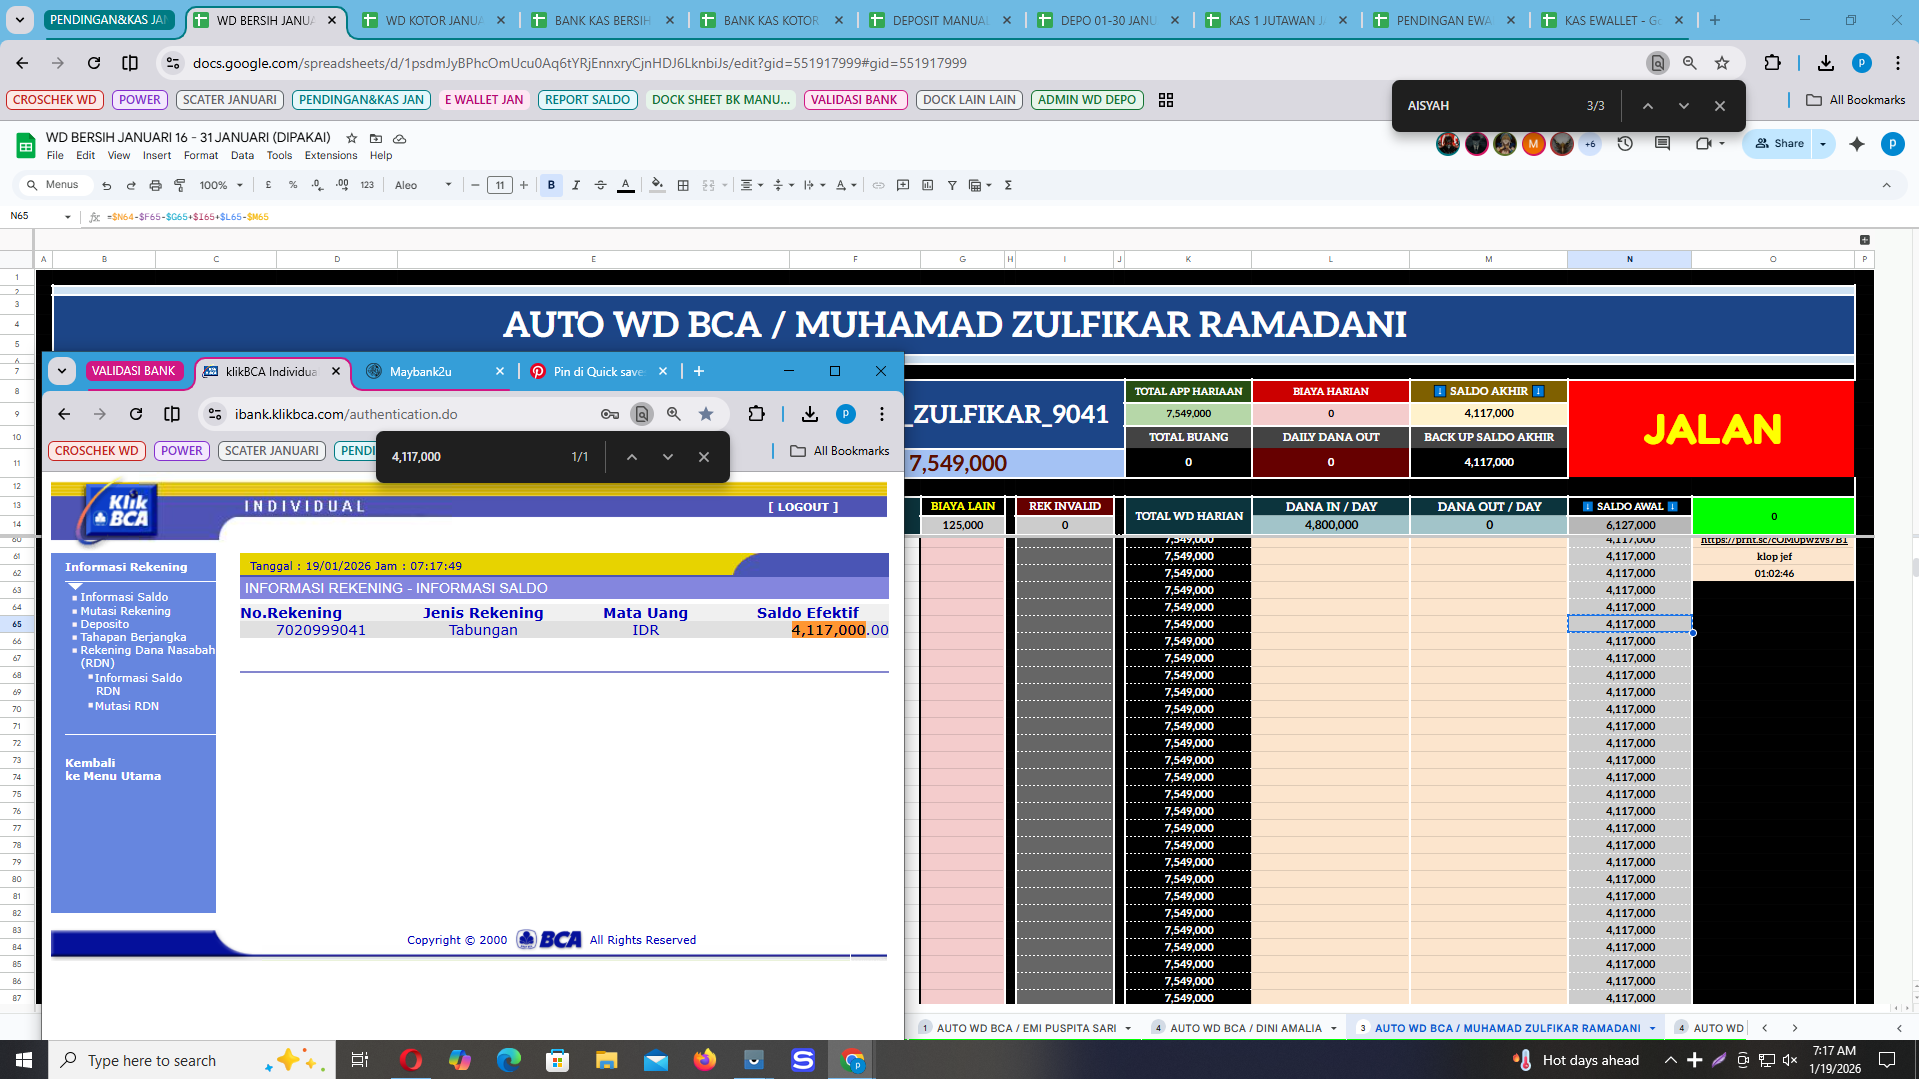Collapse the Sheets toolbar with chevron

click(x=1887, y=185)
